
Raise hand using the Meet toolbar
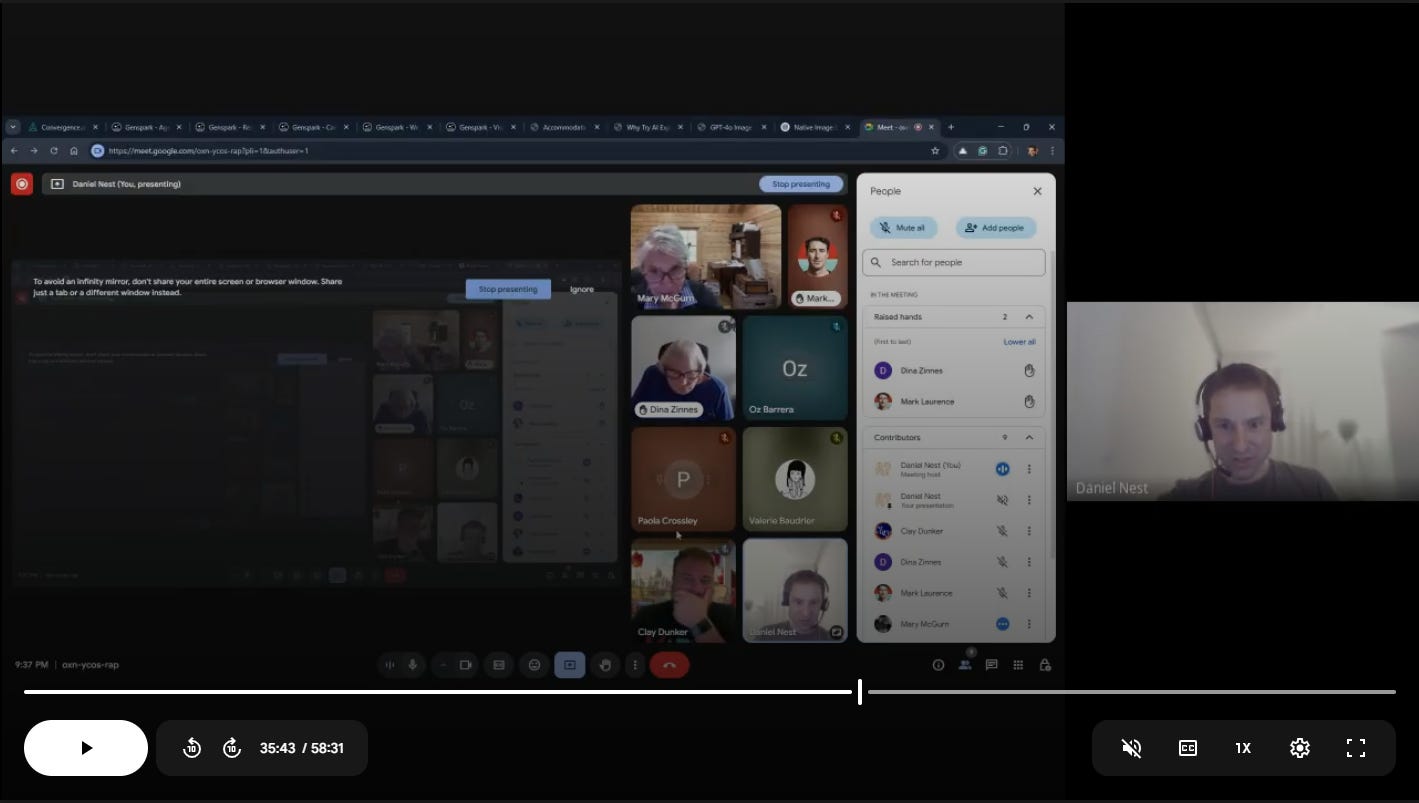pyautogui.click(x=604, y=665)
